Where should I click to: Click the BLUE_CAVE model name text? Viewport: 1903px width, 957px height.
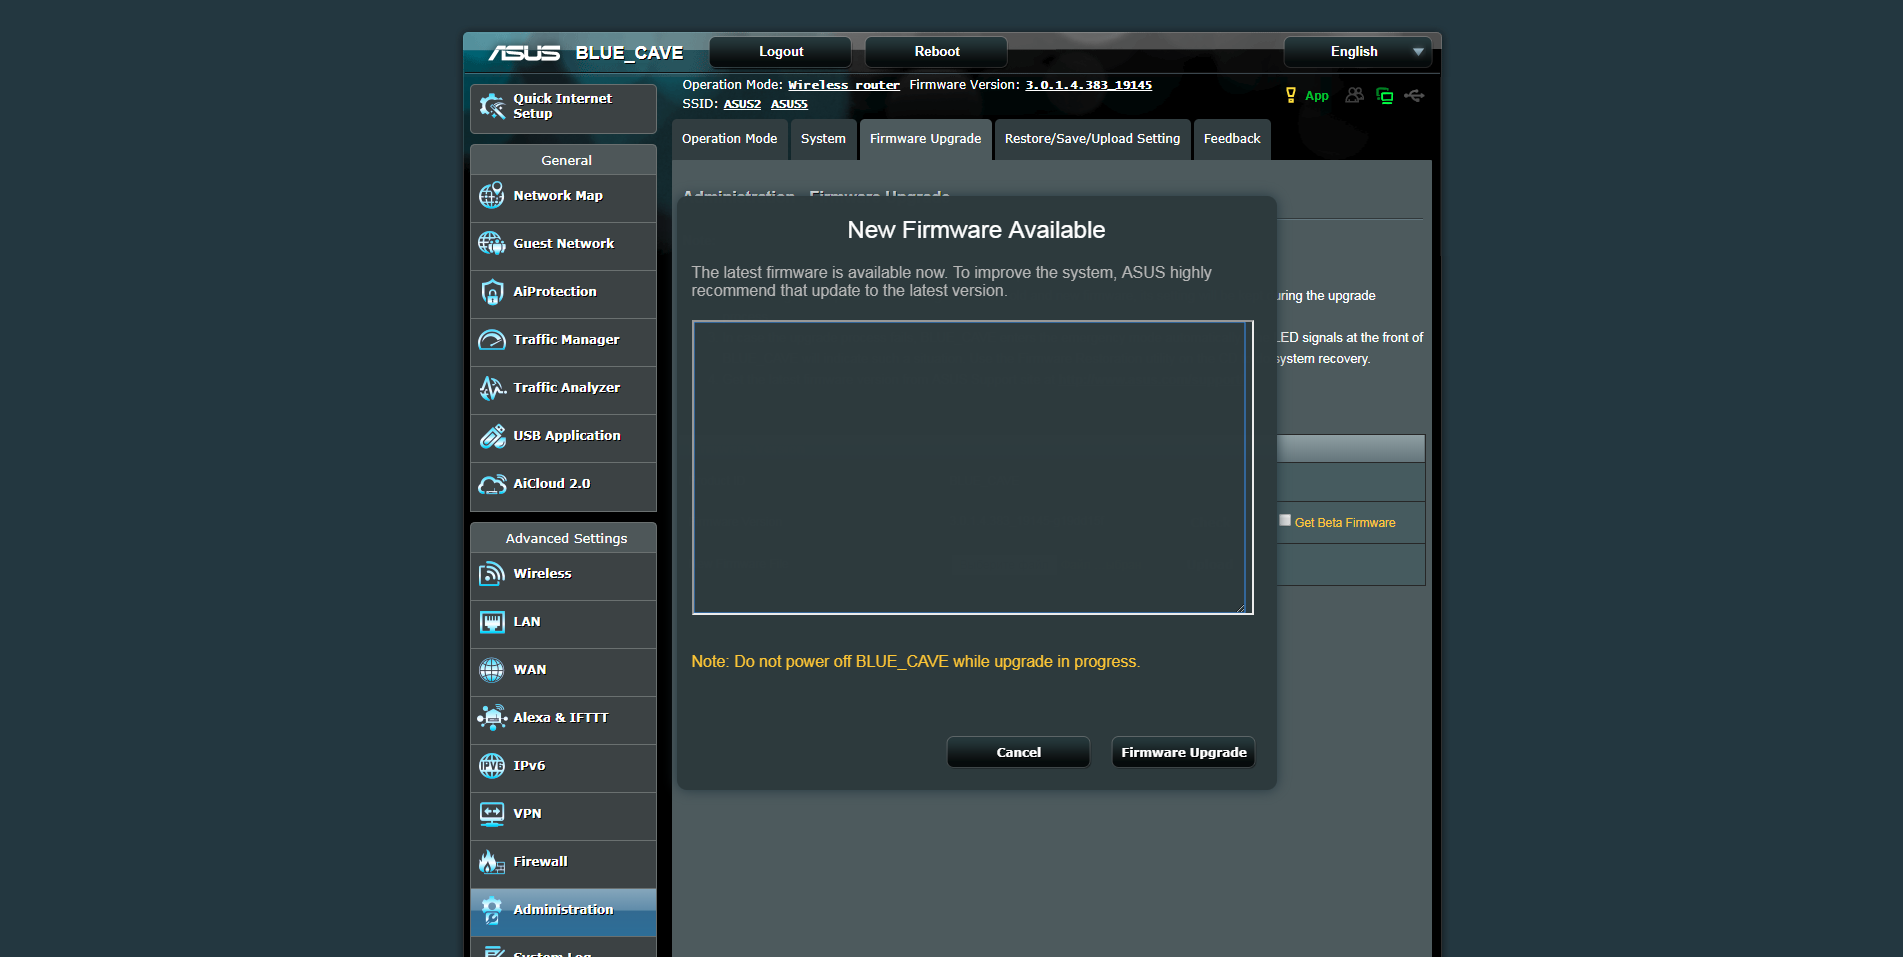(629, 53)
